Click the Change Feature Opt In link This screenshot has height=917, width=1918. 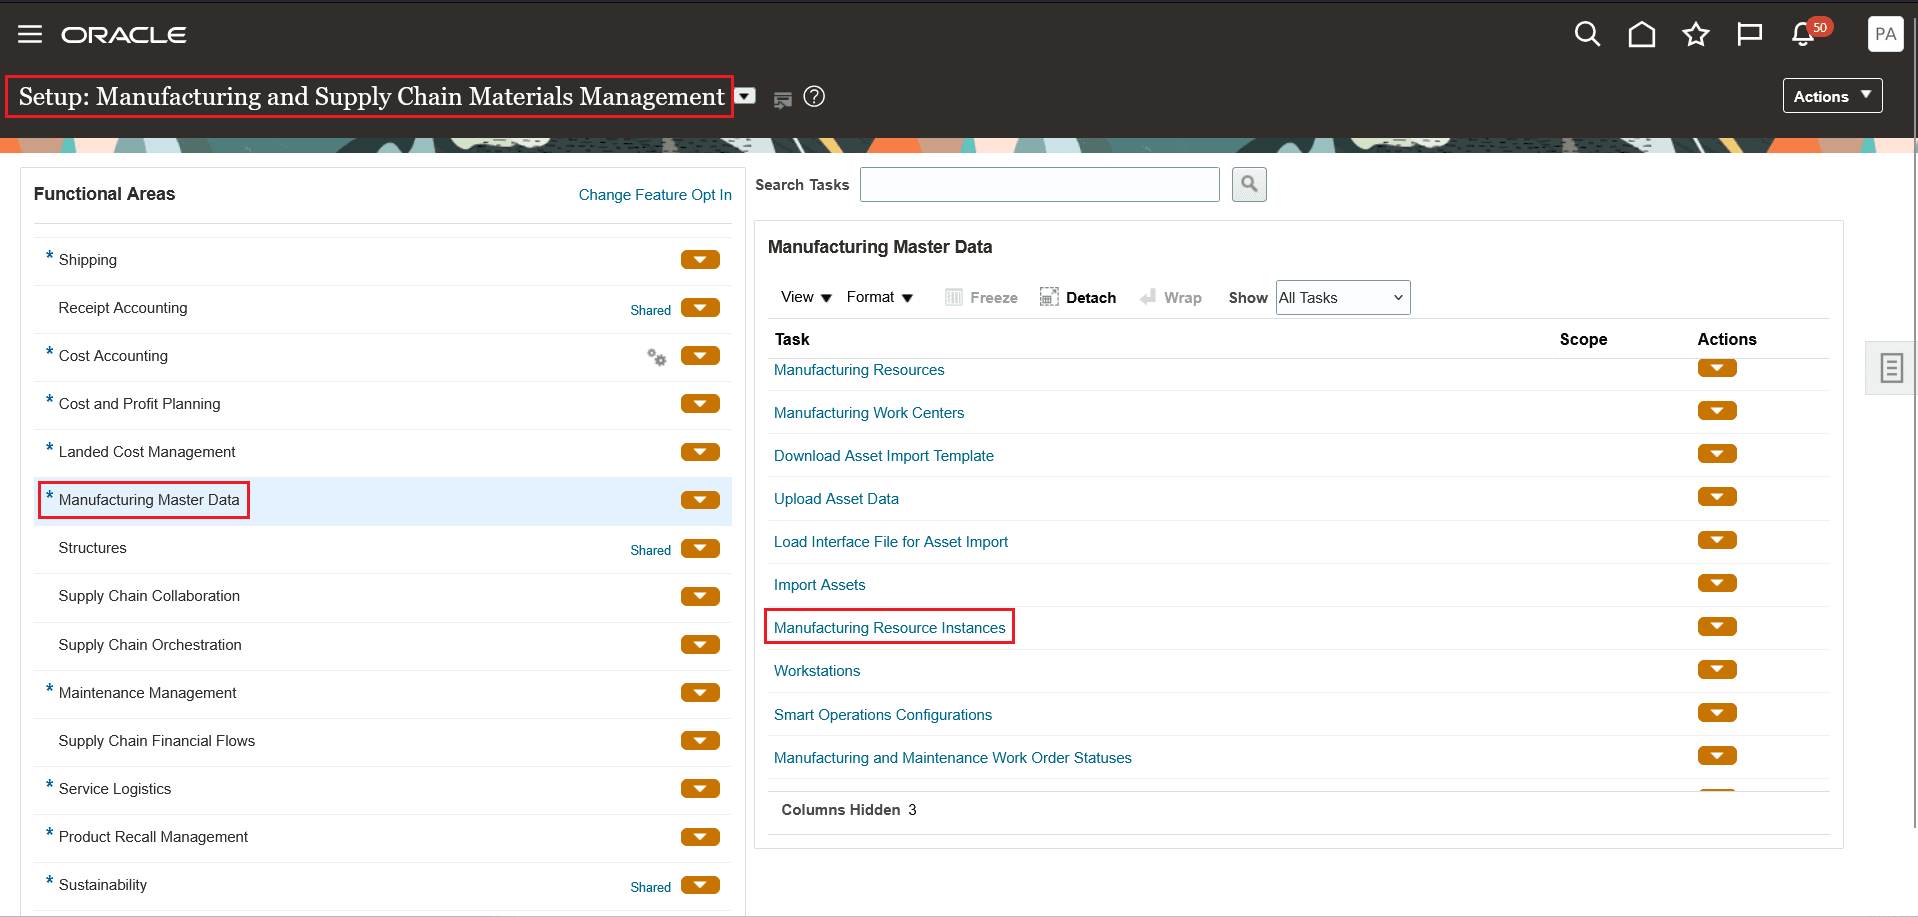pos(655,194)
